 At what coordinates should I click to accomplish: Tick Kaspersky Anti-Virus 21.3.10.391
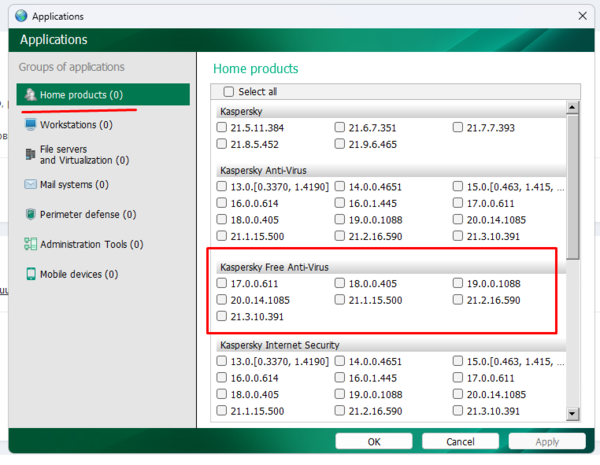pos(458,236)
